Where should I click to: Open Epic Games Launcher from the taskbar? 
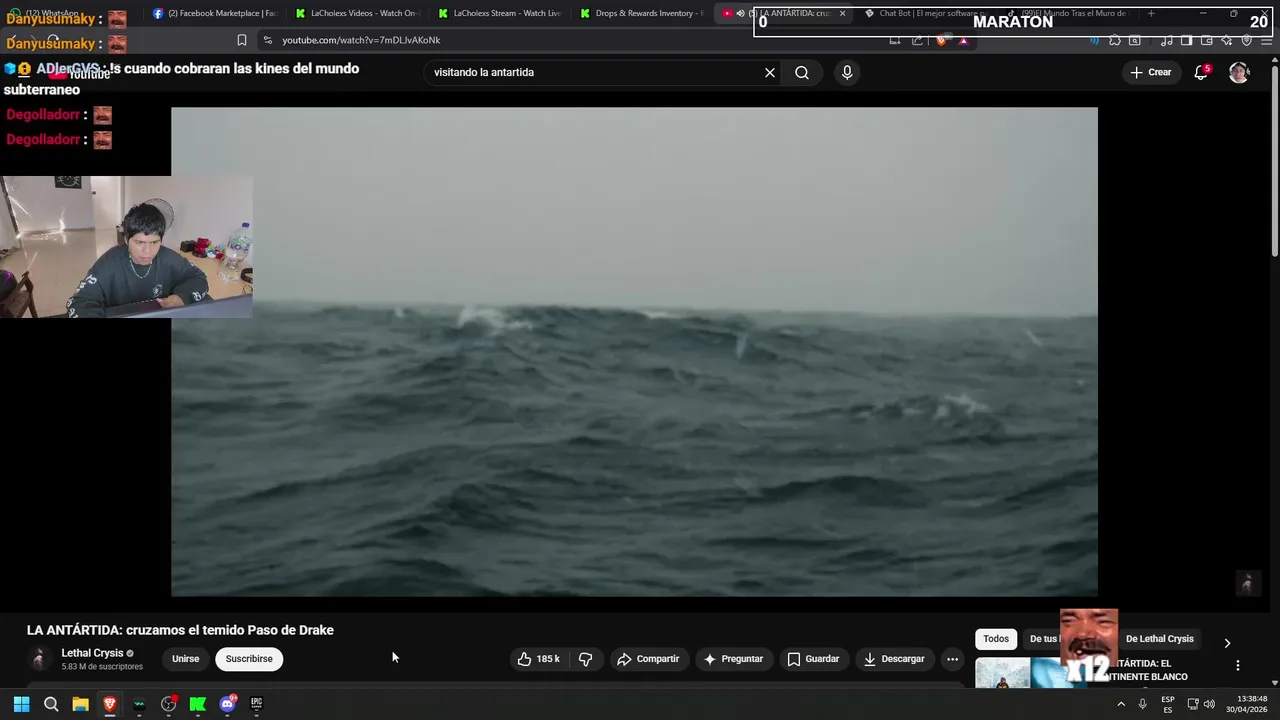click(256, 704)
